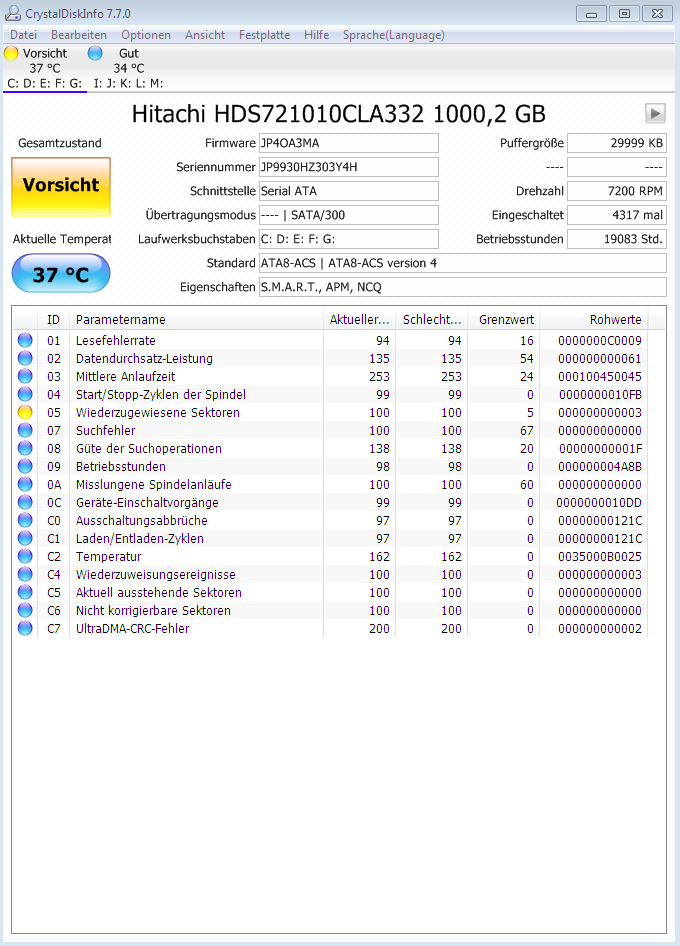Click the blue dot for Nicht korrigierbare Sektoren
The height and width of the screenshot is (946, 680).
pyautogui.click(x=25, y=611)
